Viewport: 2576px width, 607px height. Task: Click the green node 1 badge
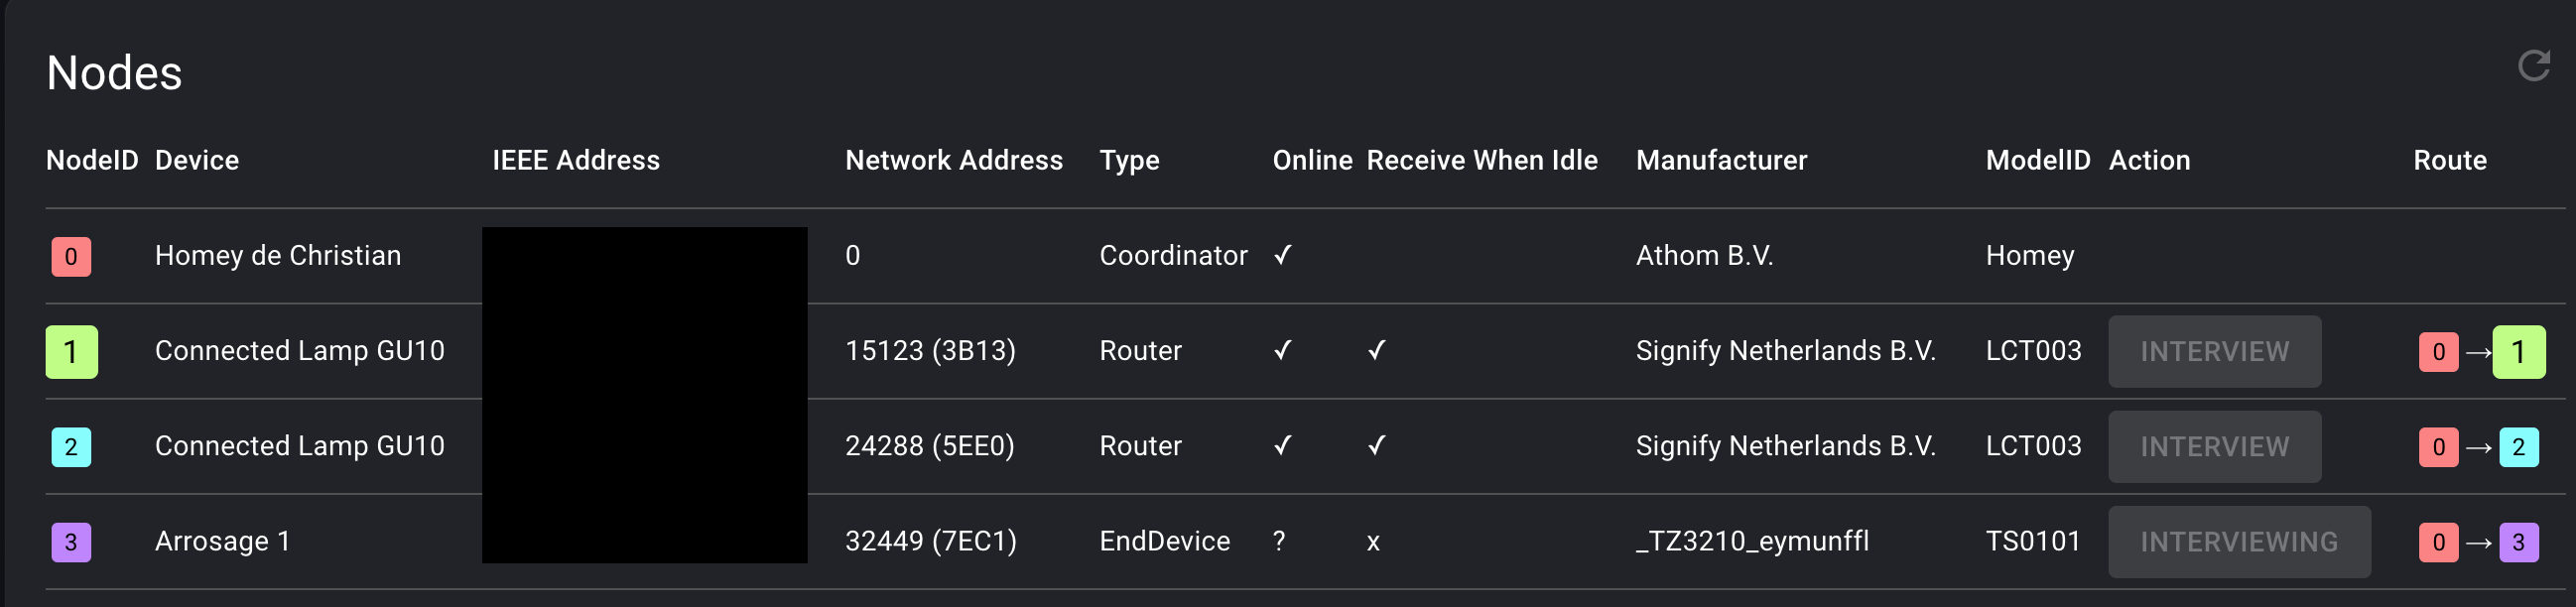pos(71,351)
